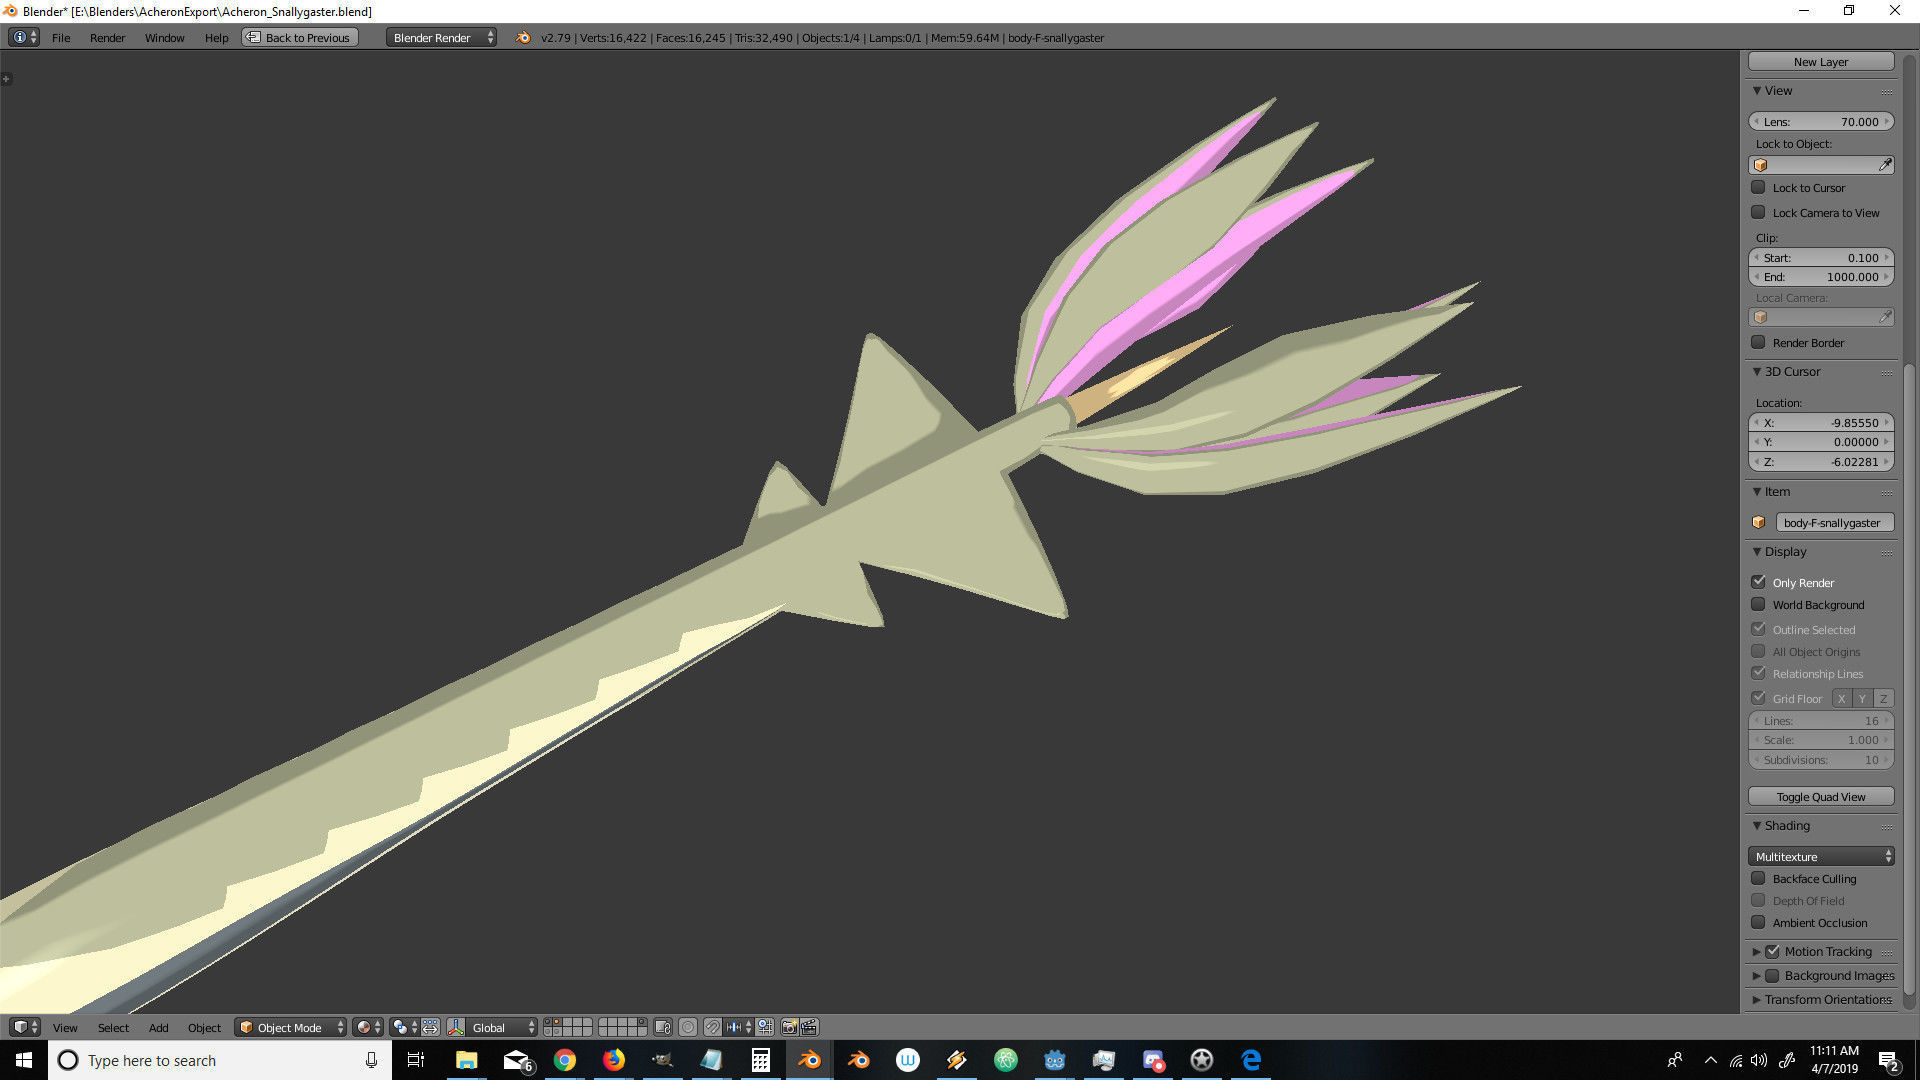
Task: Toggle the snap magnet icon
Action: tap(712, 1027)
